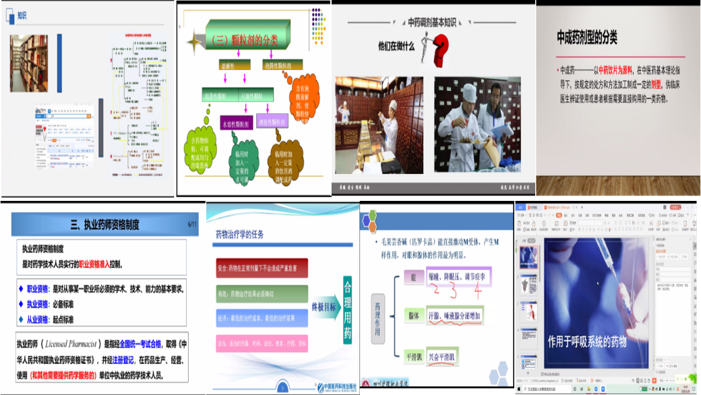This screenshot has width=701, height=395.
Task: Click the Paste icon in WPS ribbon
Action: [519, 223]
